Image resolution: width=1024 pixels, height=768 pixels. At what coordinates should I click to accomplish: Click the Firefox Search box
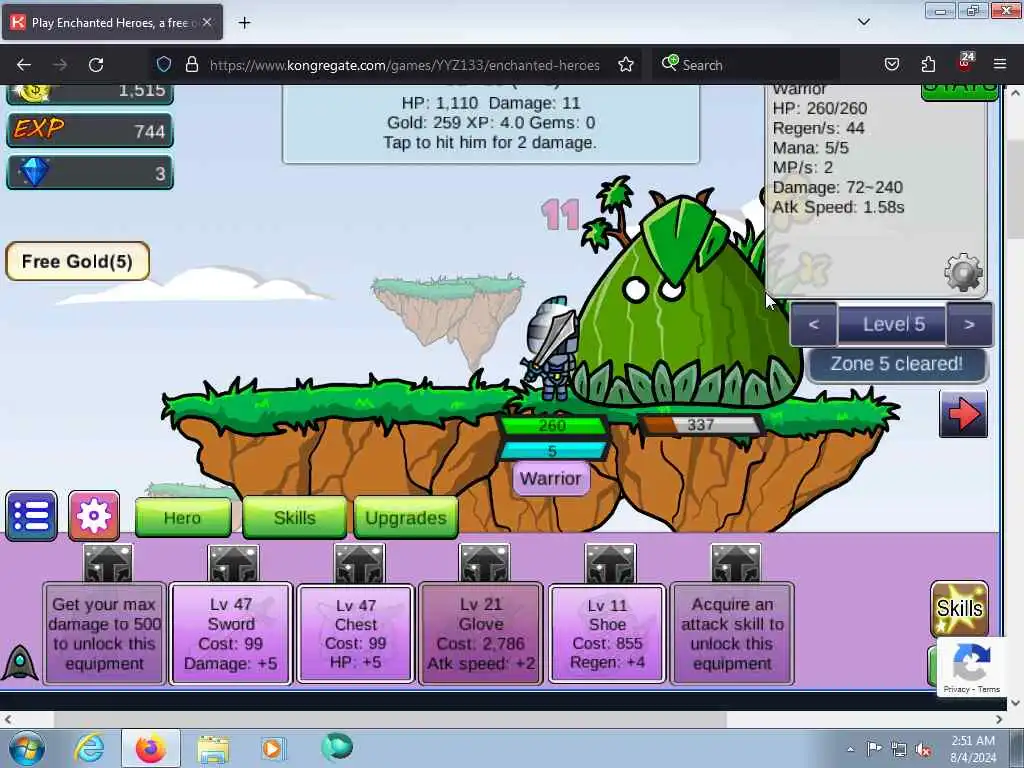(746, 65)
